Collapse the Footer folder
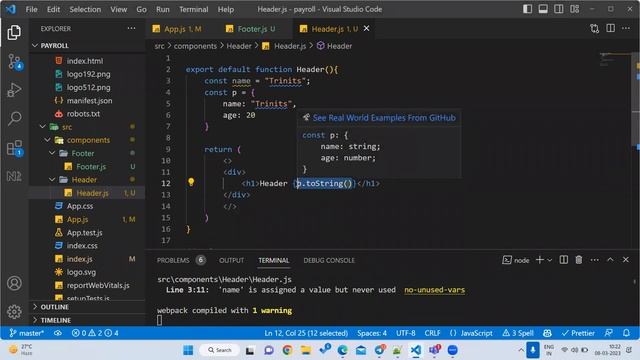 tap(52, 153)
